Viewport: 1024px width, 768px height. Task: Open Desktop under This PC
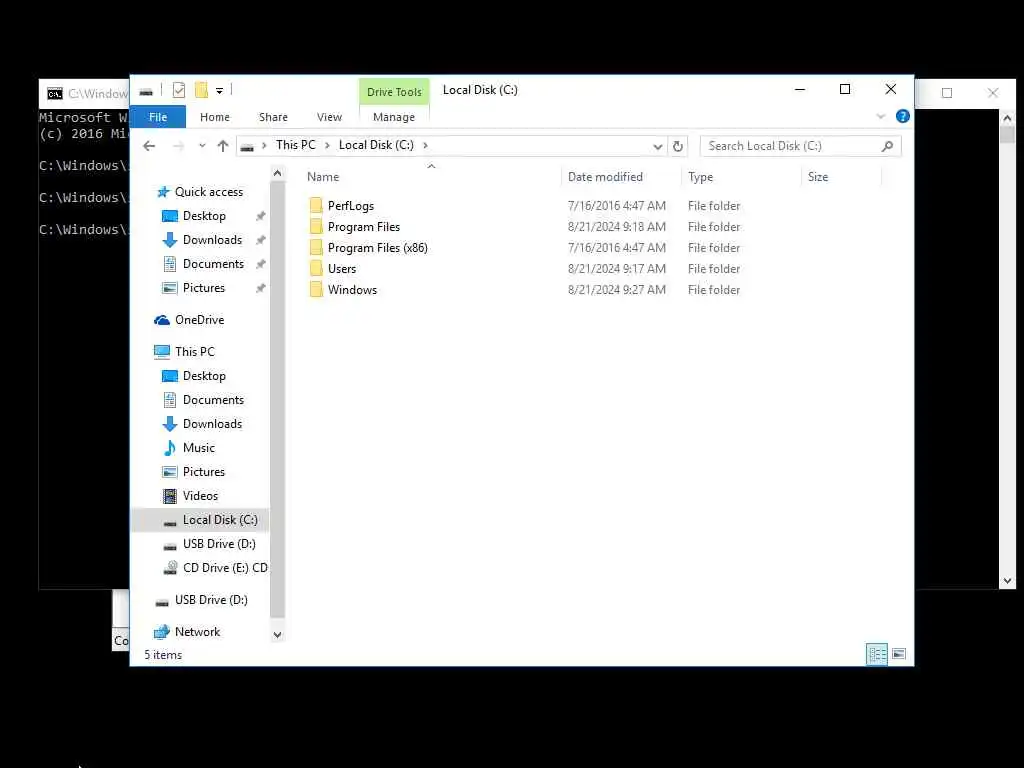click(x=204, y=376)
